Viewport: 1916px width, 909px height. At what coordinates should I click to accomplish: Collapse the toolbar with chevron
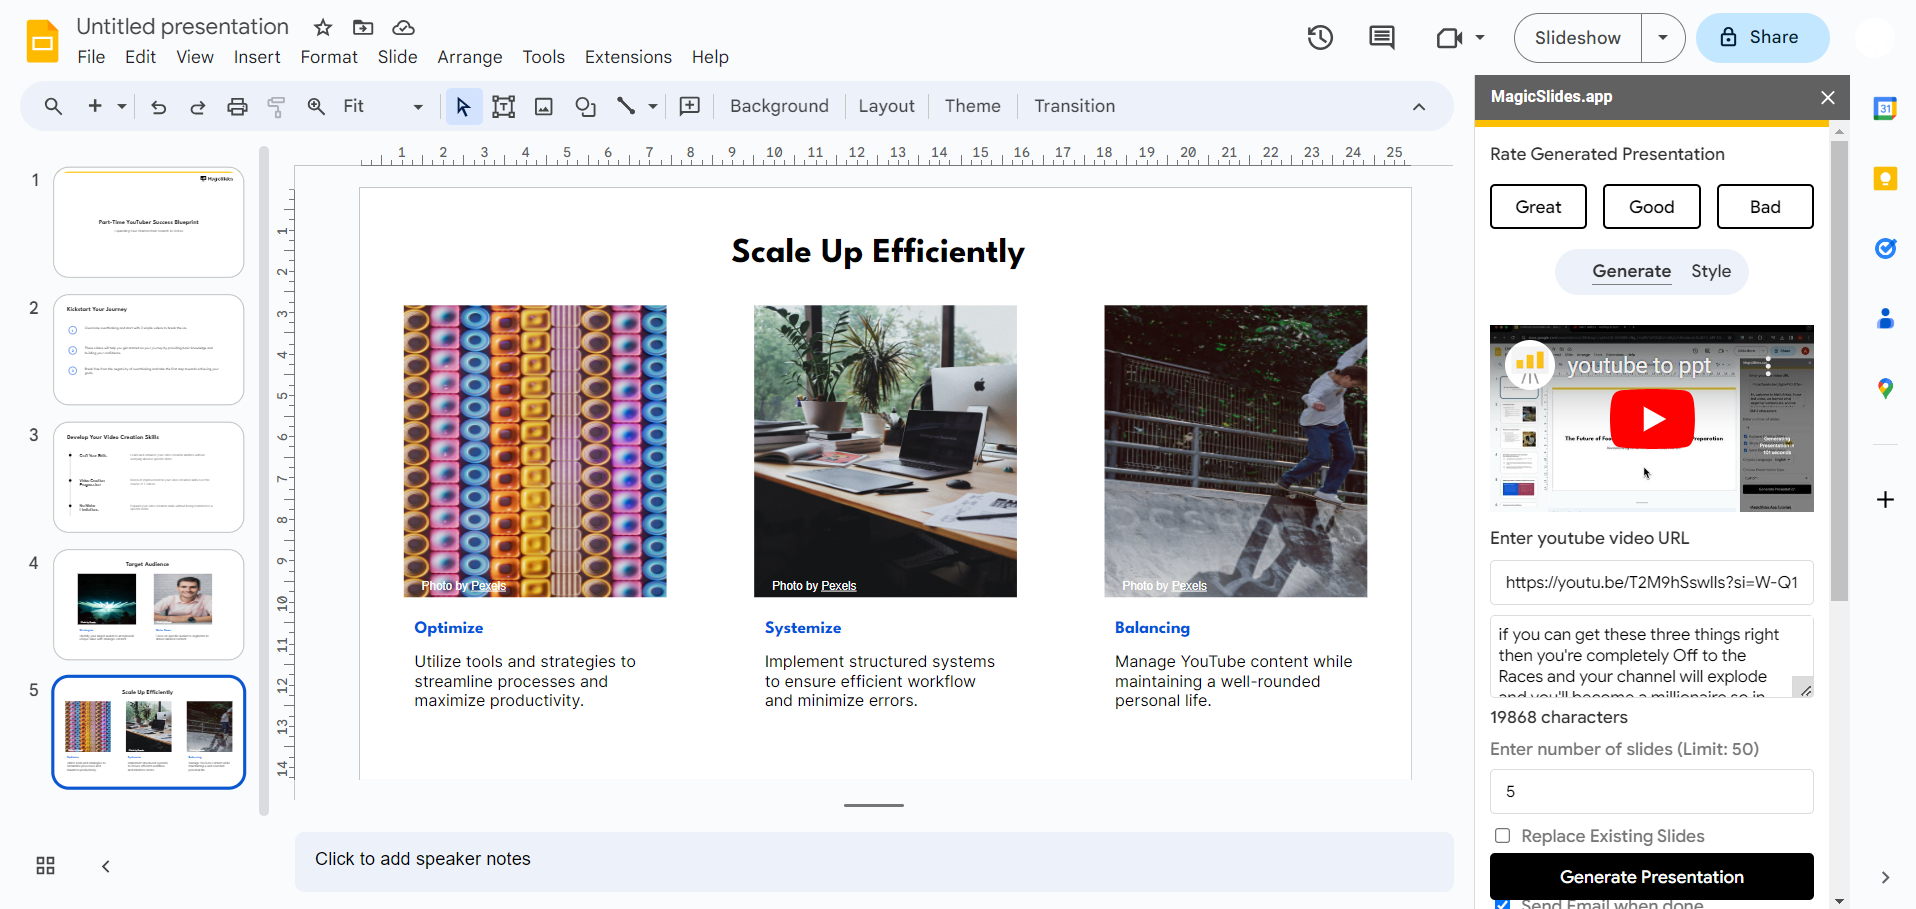pyautogui.click(x=1418, y=107)
